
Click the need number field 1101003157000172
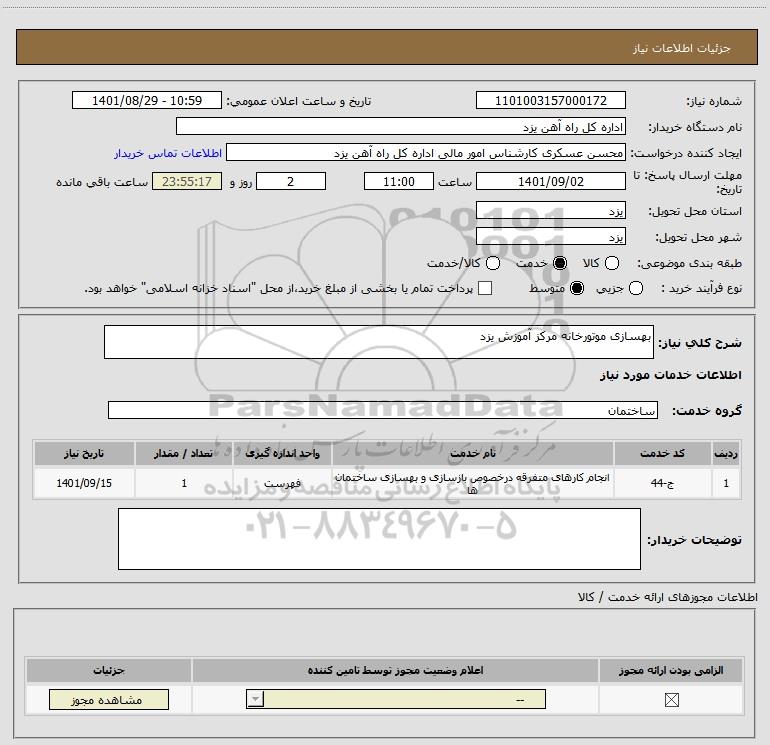pos(550,100)
